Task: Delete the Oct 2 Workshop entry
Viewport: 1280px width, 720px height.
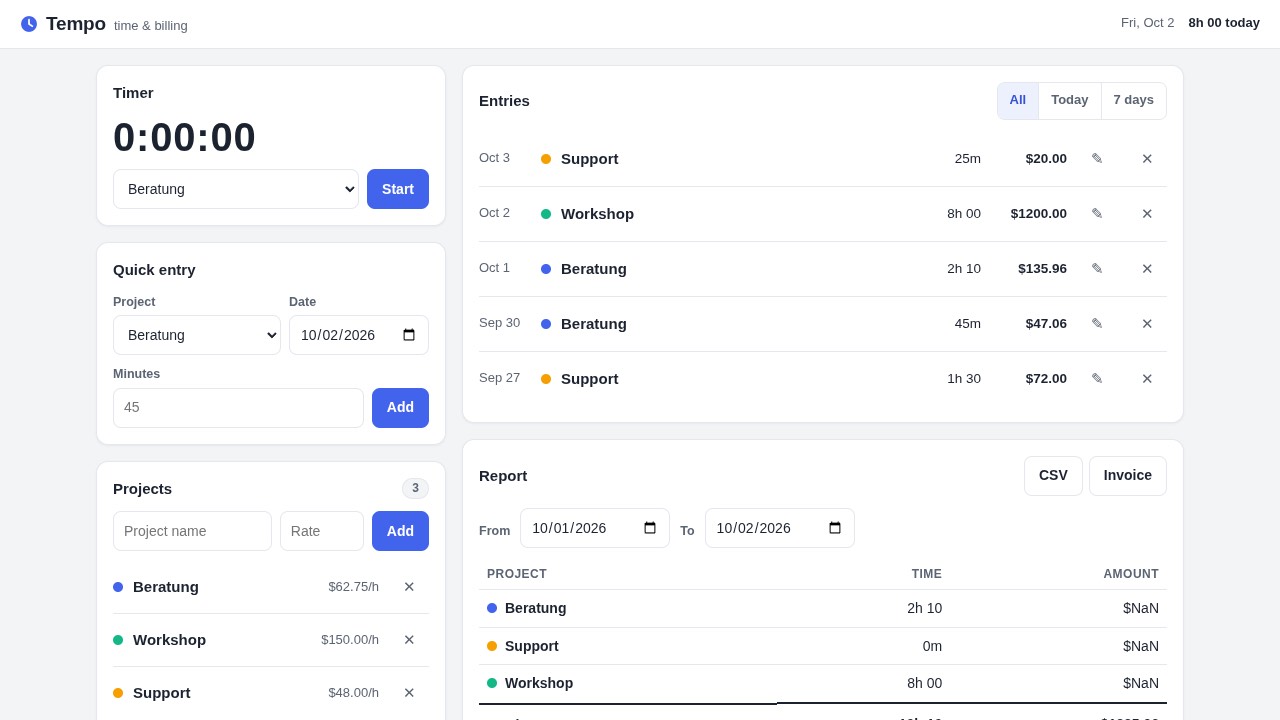Action: pos(1147,214)
